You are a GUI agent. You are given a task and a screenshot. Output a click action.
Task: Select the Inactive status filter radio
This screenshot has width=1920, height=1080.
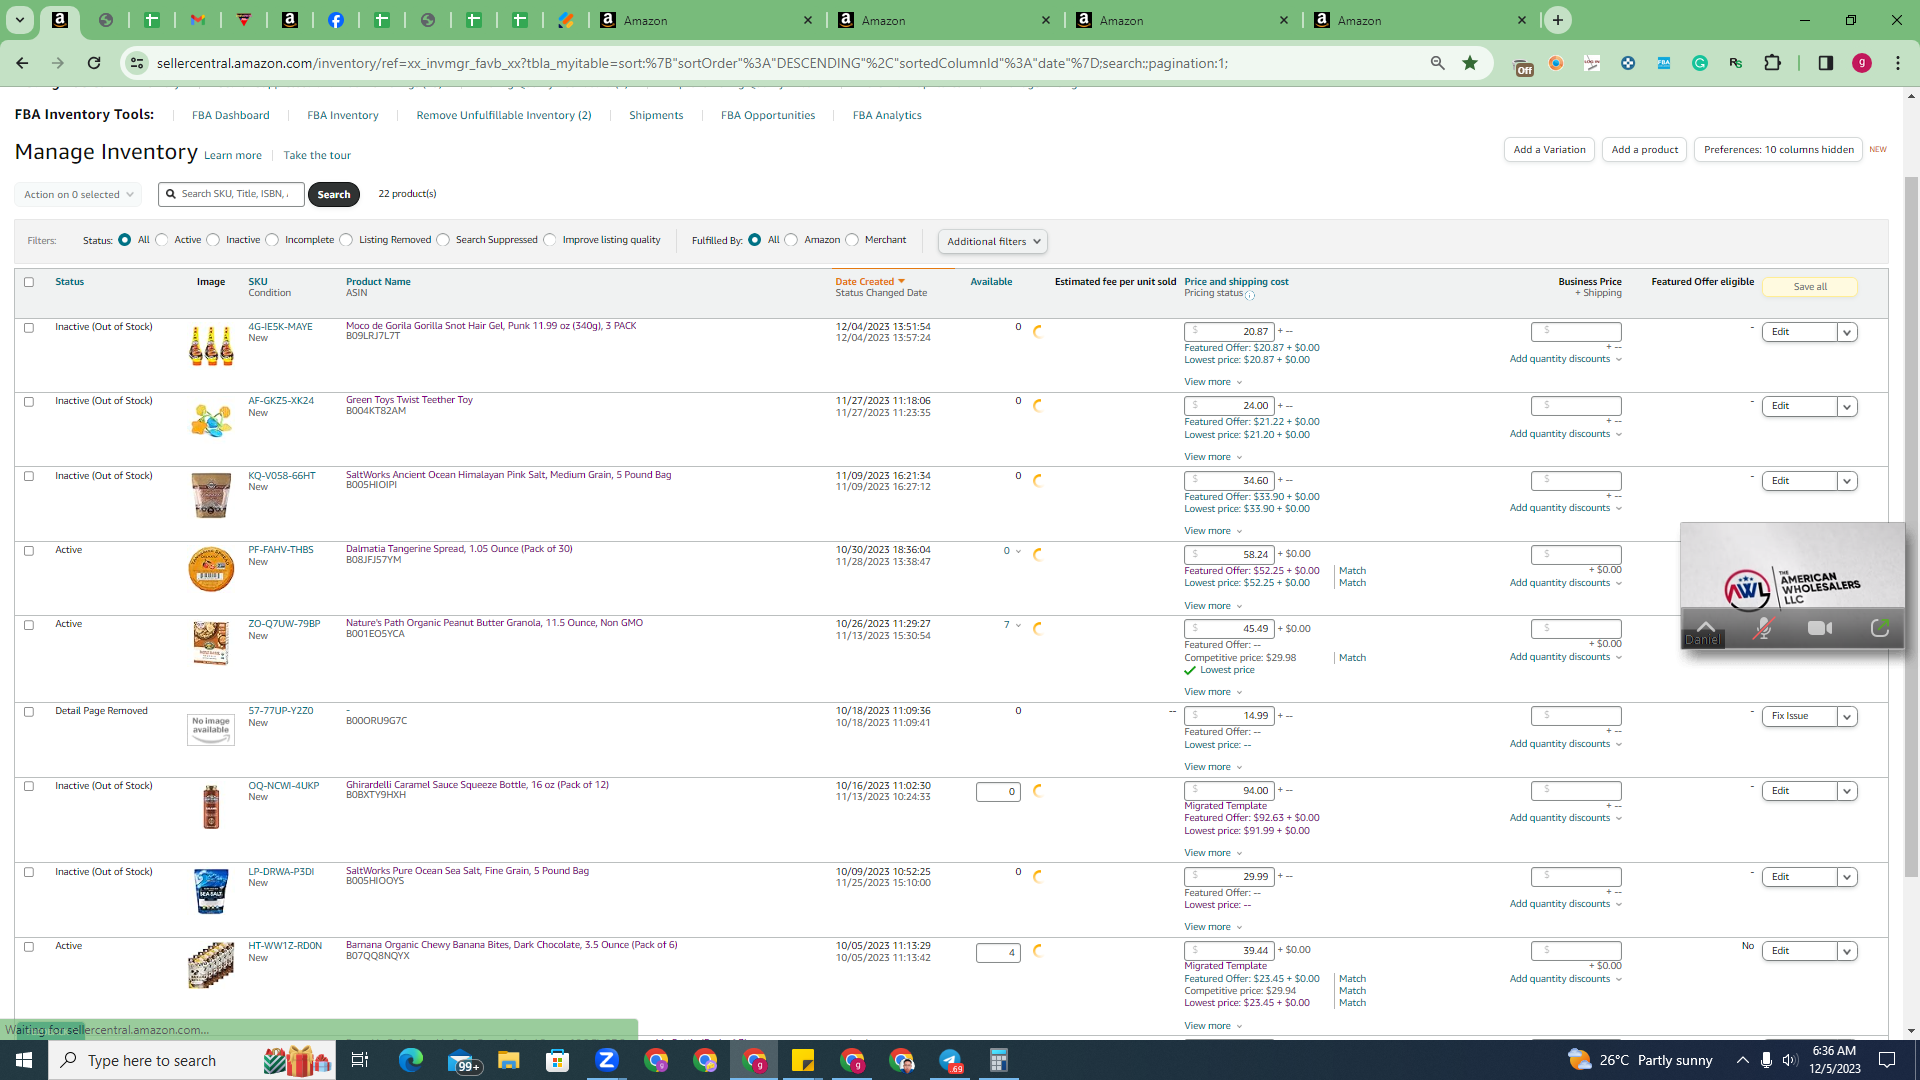213,240
